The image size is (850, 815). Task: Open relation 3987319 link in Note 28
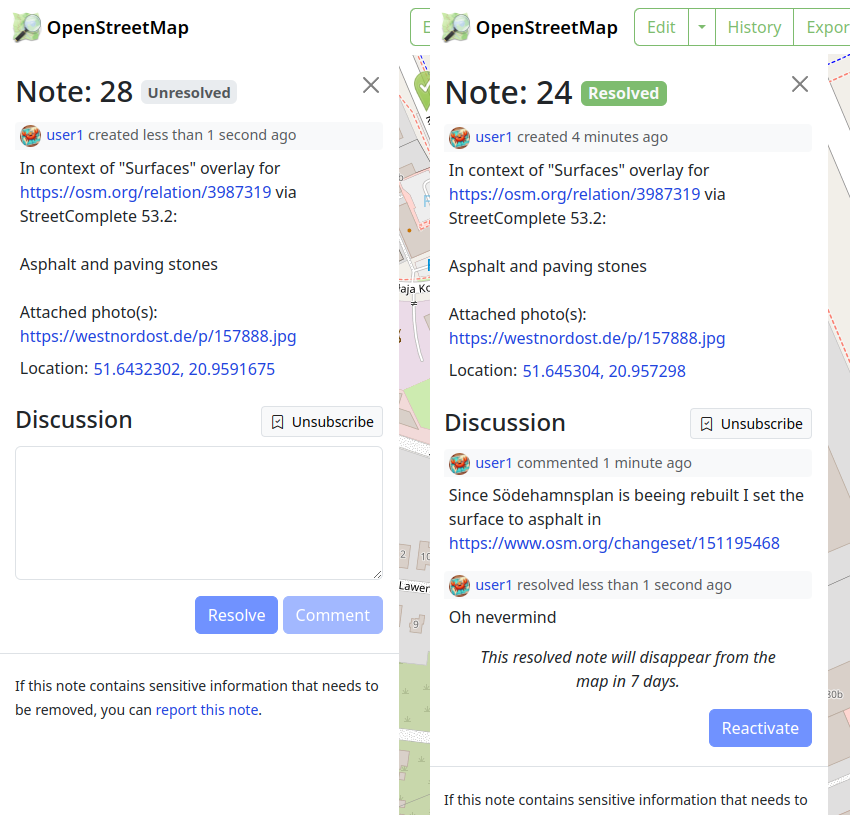point(145,192)
